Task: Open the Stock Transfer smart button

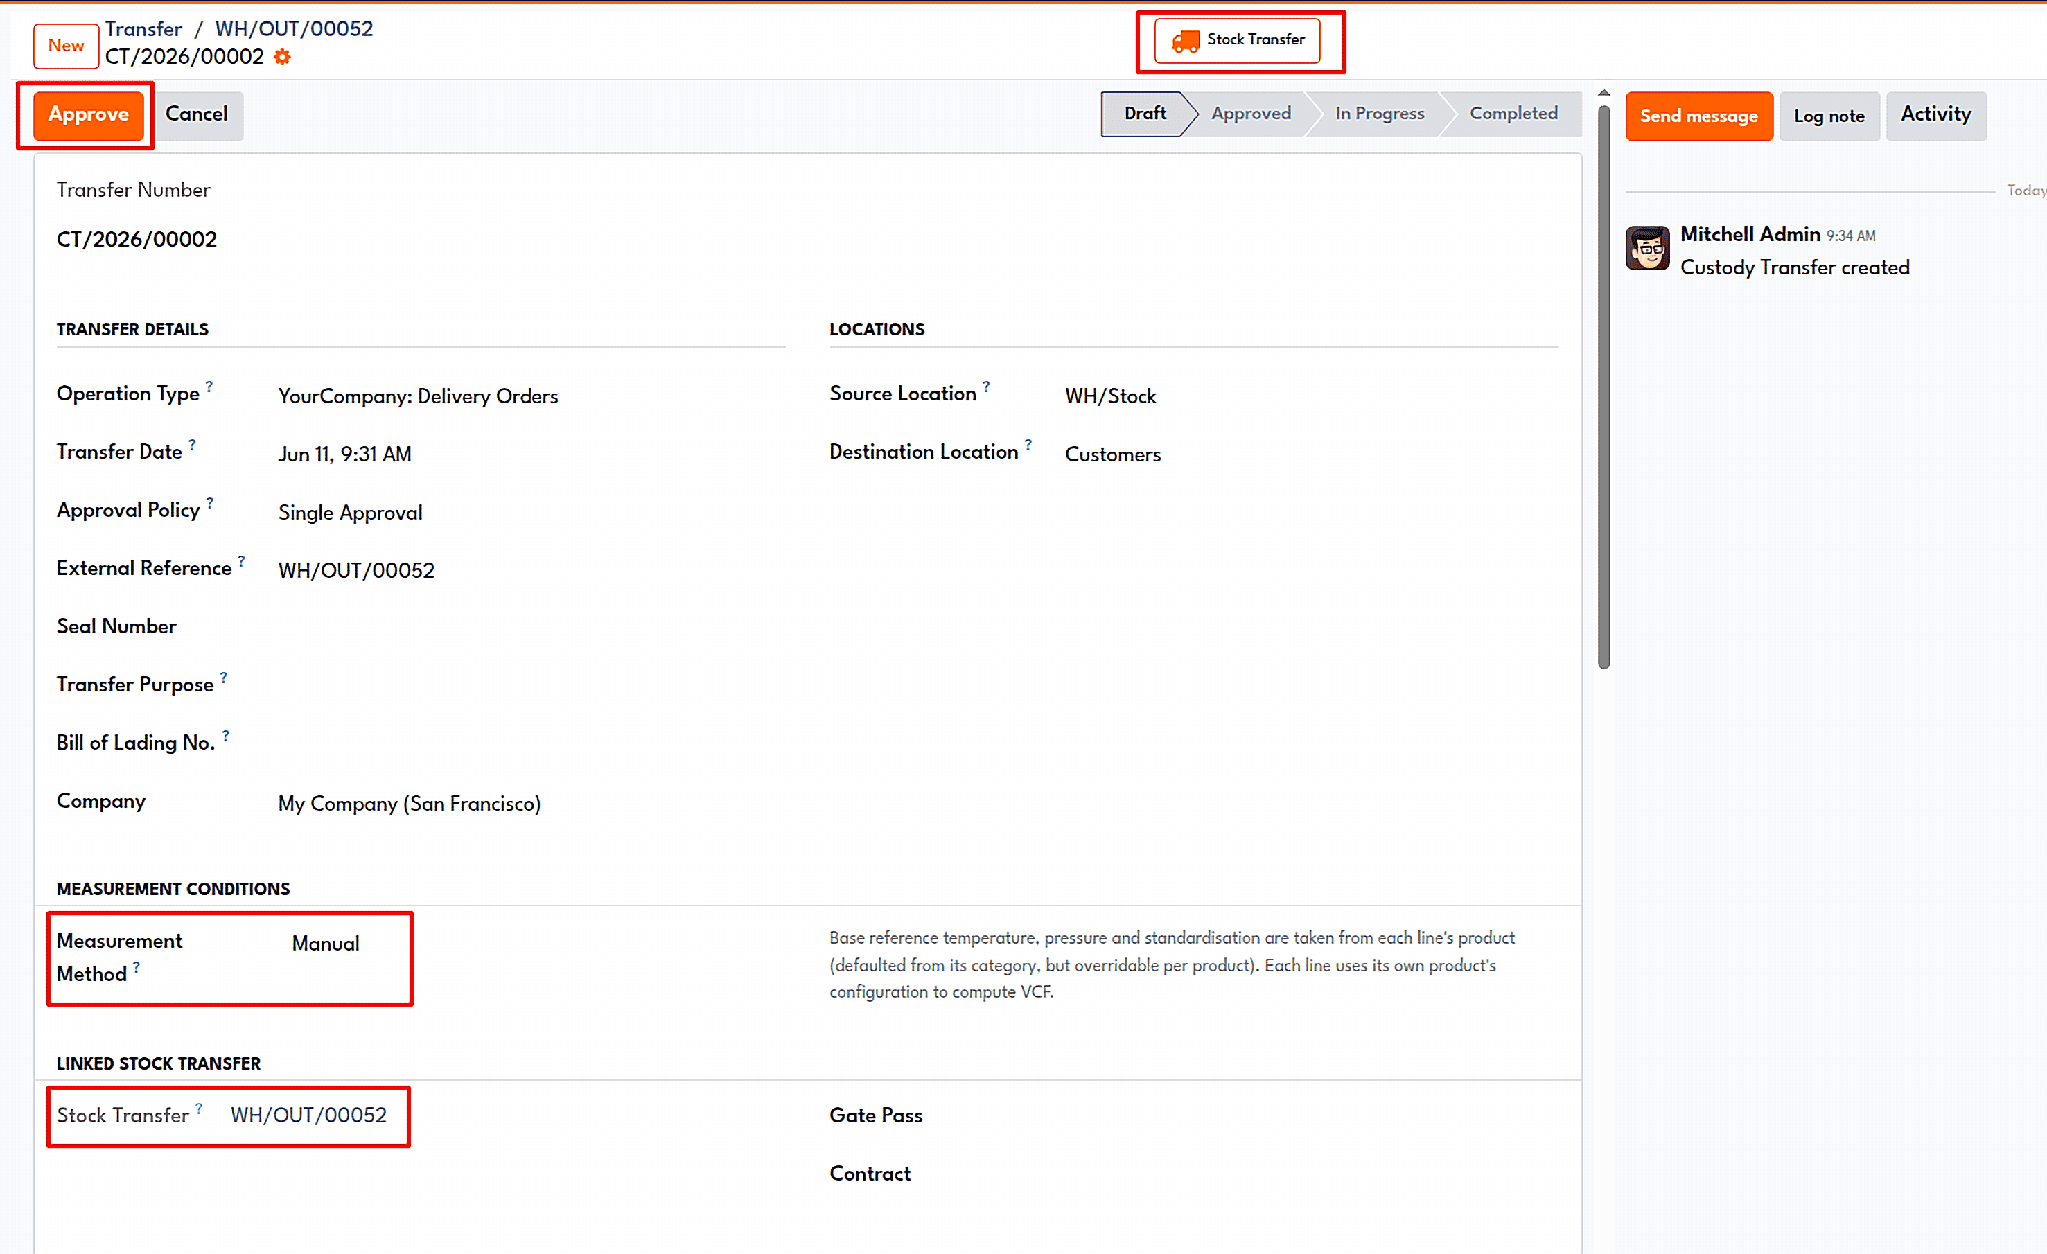Action: coord(1238,40)
